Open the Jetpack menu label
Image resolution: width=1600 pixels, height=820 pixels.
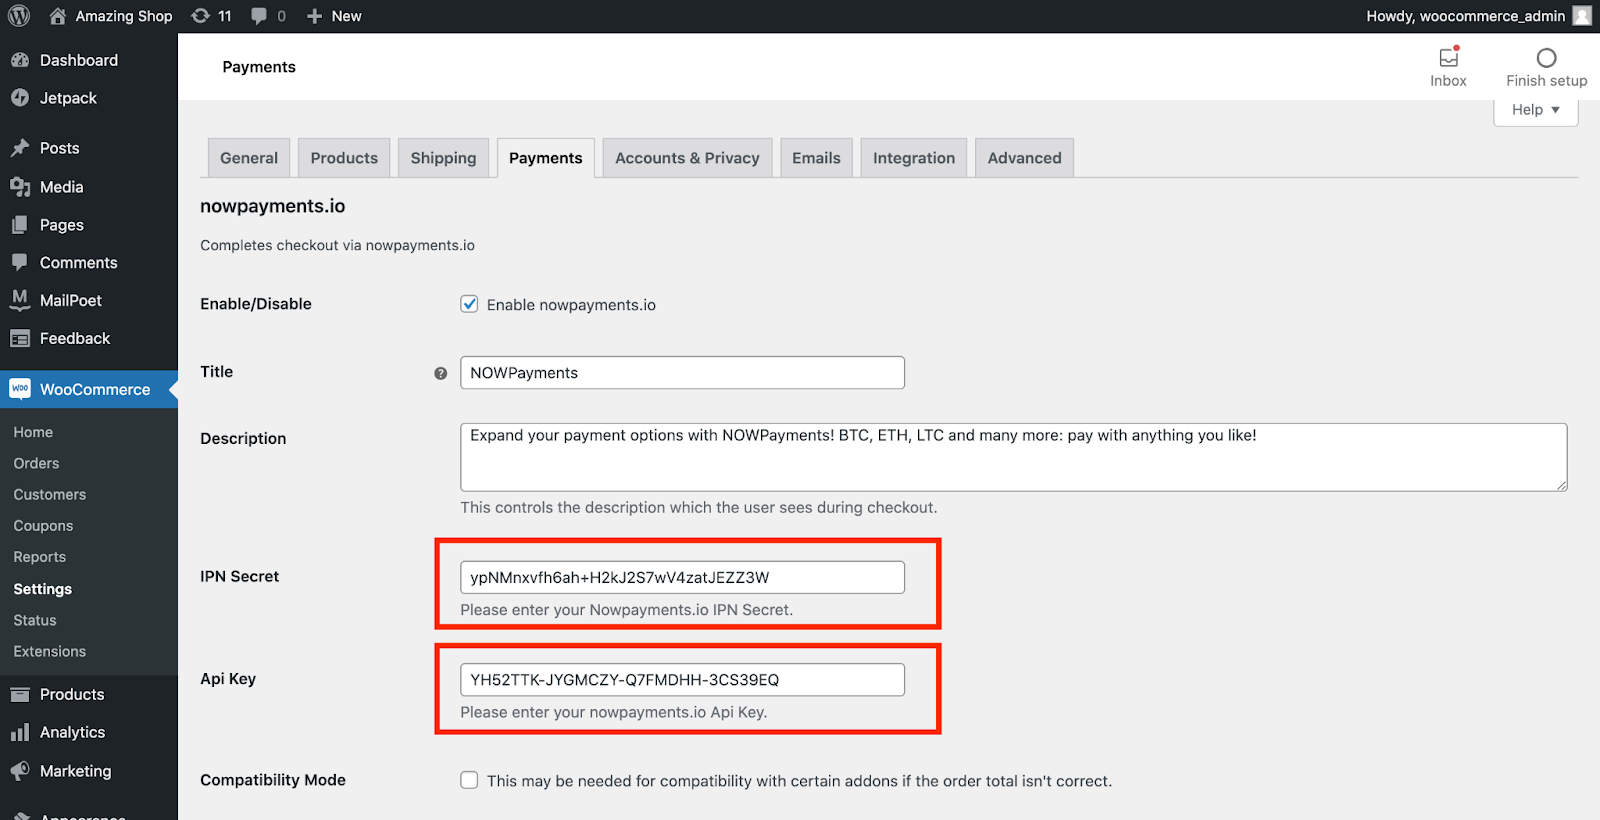pyautogui.click(x=68, y=98)
